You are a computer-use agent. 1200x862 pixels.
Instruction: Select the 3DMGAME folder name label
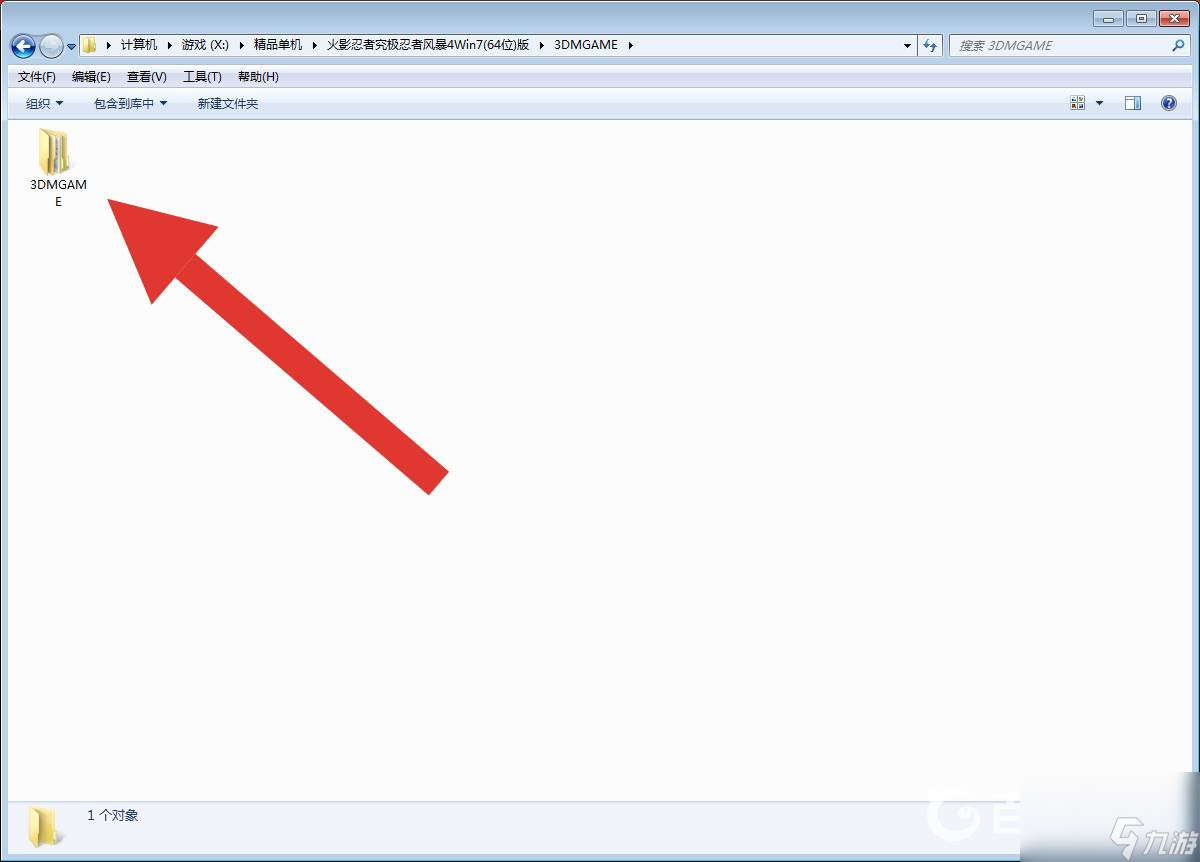point(58,193)
